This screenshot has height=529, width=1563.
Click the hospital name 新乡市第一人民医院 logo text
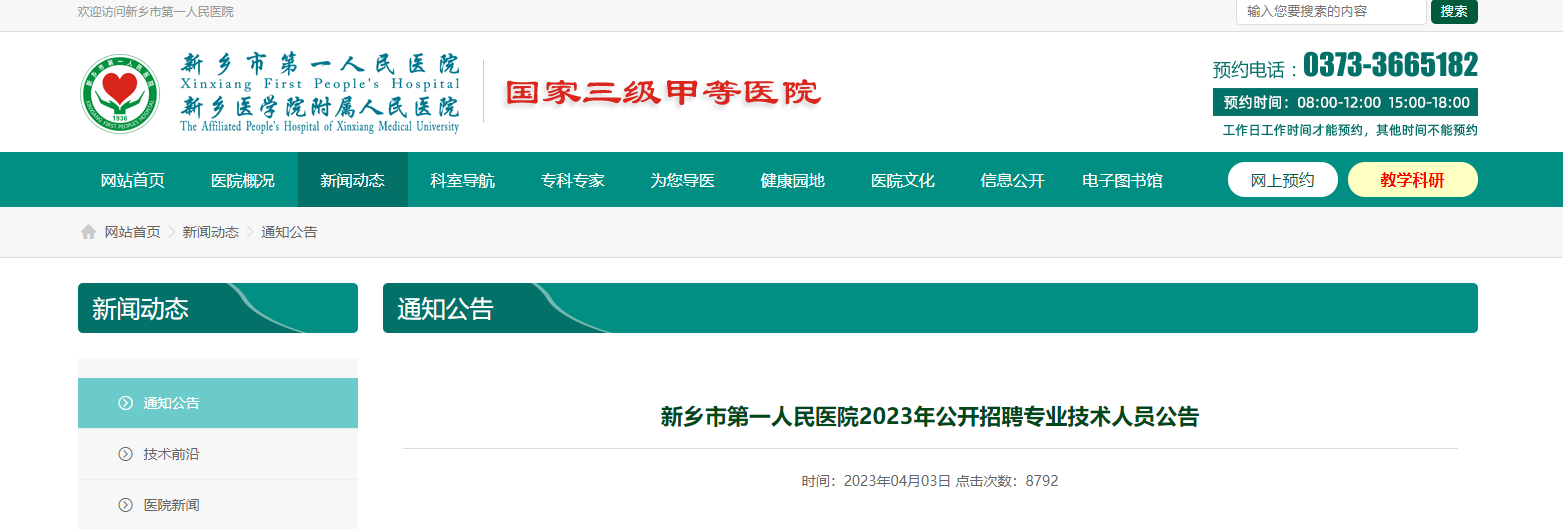tap(320, 66)
